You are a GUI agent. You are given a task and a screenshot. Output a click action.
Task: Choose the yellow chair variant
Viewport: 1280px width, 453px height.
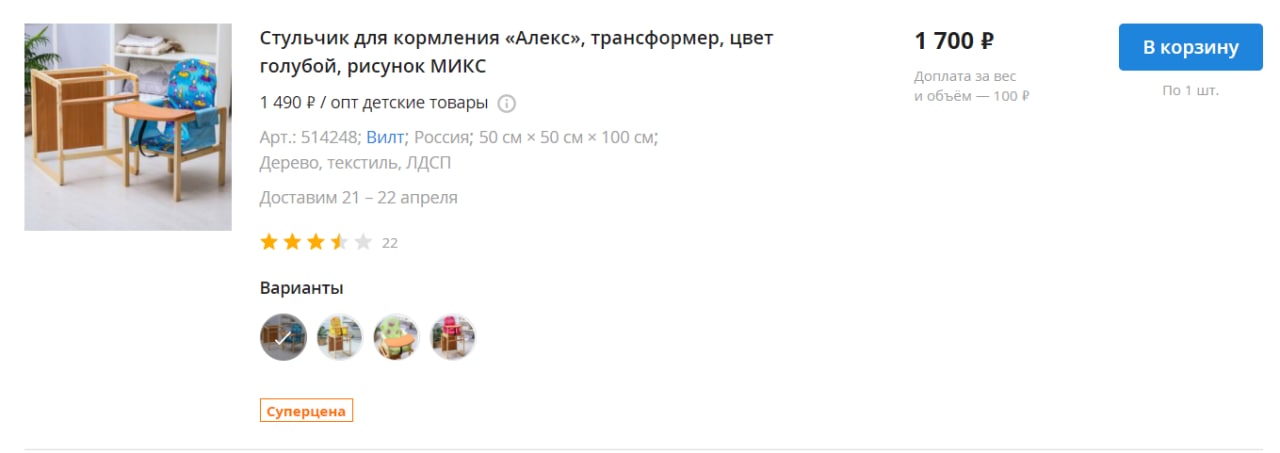coord(340,337)
